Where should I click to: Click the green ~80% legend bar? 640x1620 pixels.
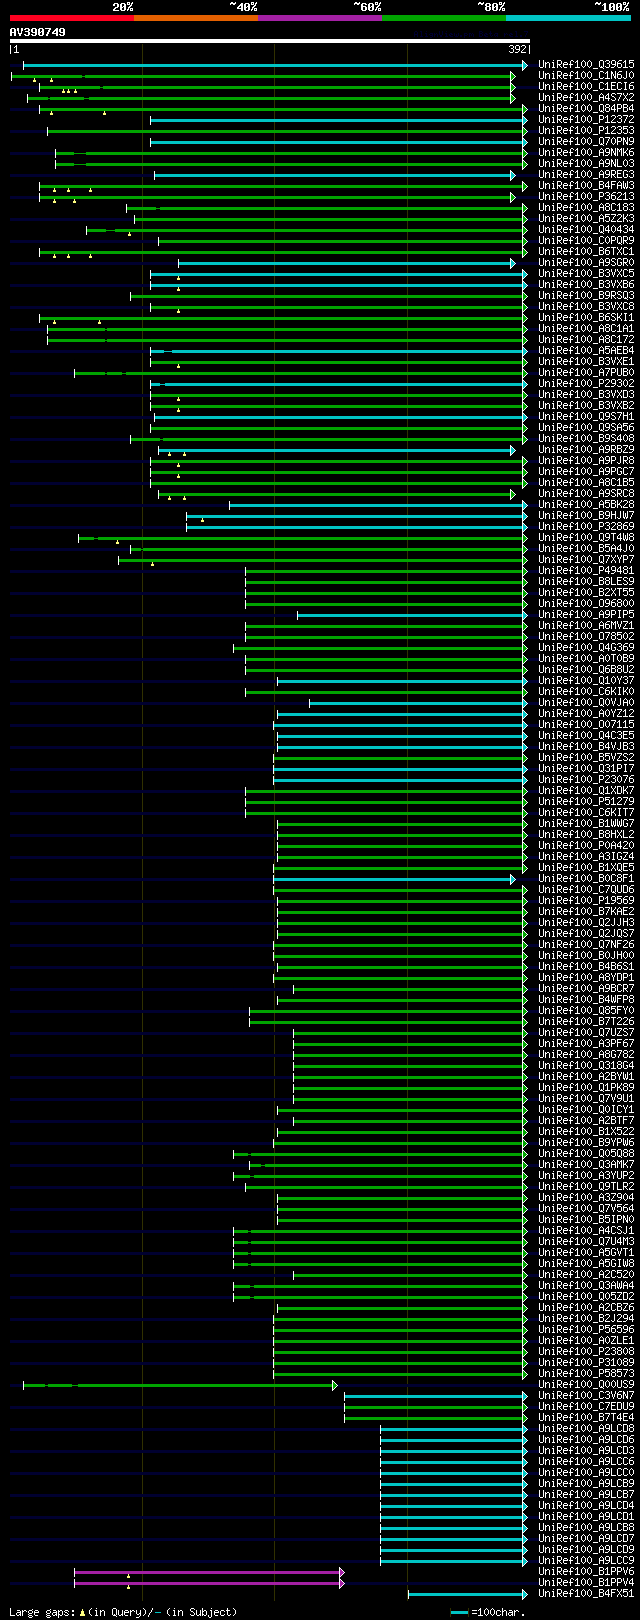point(443,17)
